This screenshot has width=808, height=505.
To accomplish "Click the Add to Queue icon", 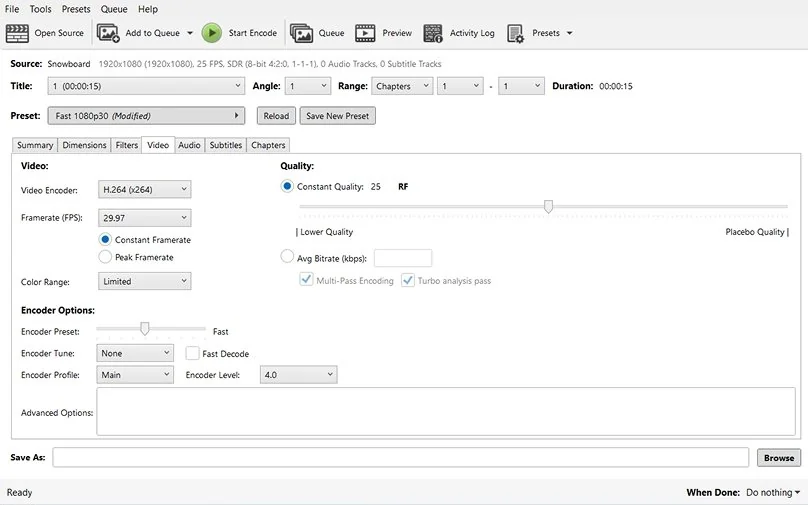I will point(108,33).
